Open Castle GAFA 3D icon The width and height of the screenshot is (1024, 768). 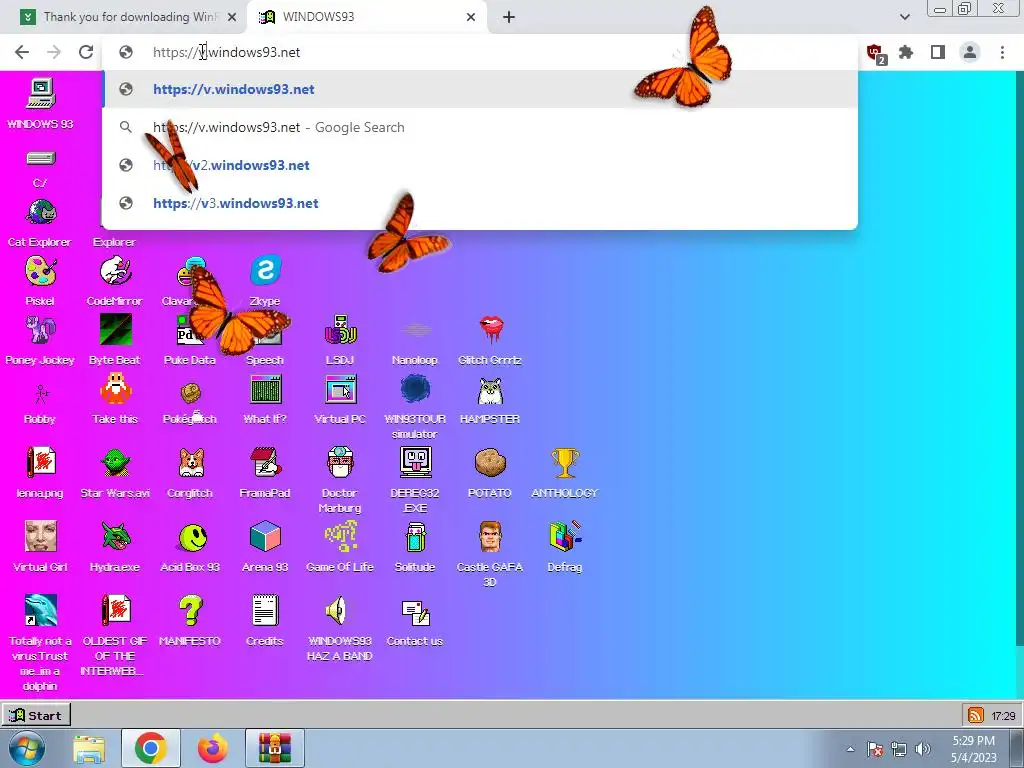tap(490, 537)
